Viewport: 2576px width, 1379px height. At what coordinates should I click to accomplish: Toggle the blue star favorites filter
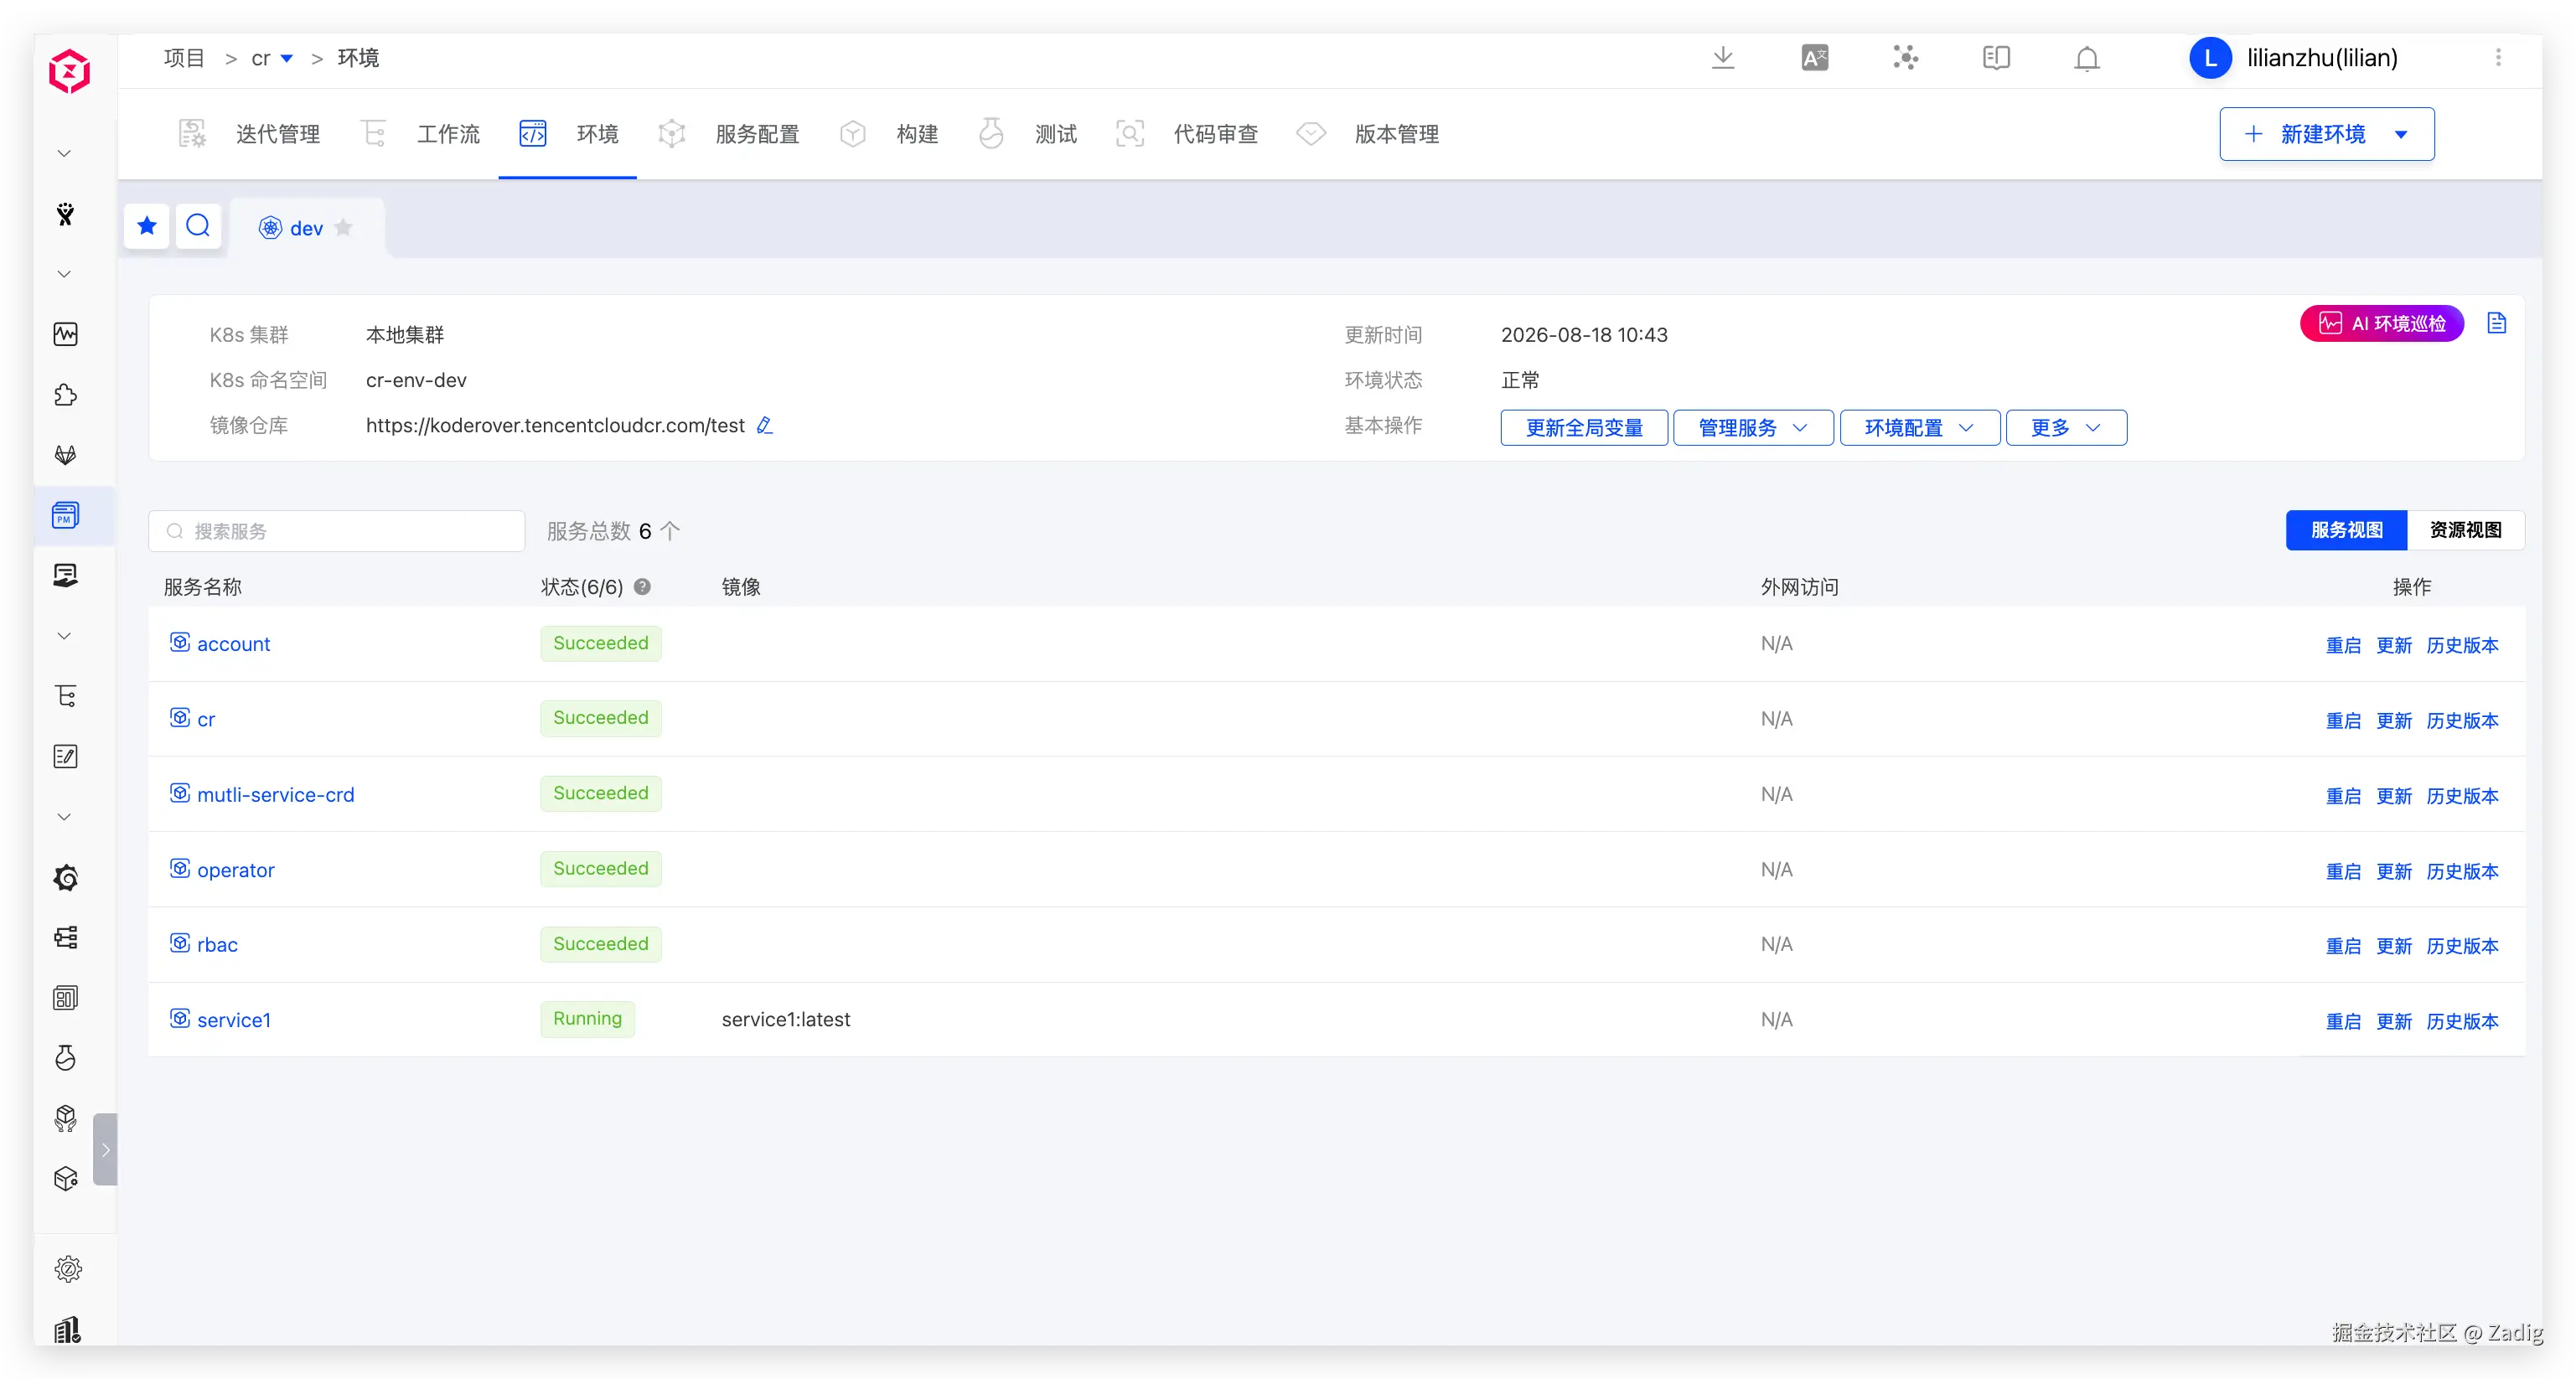coord(147,226)
